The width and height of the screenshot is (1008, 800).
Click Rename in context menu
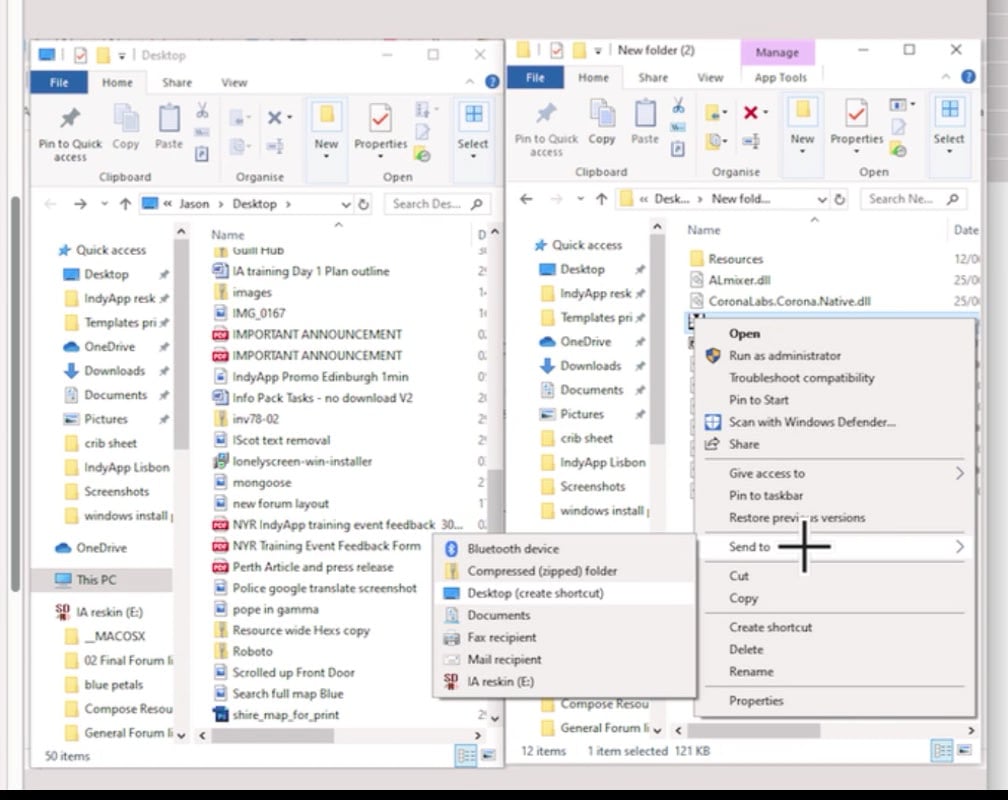tap(835, 671)
